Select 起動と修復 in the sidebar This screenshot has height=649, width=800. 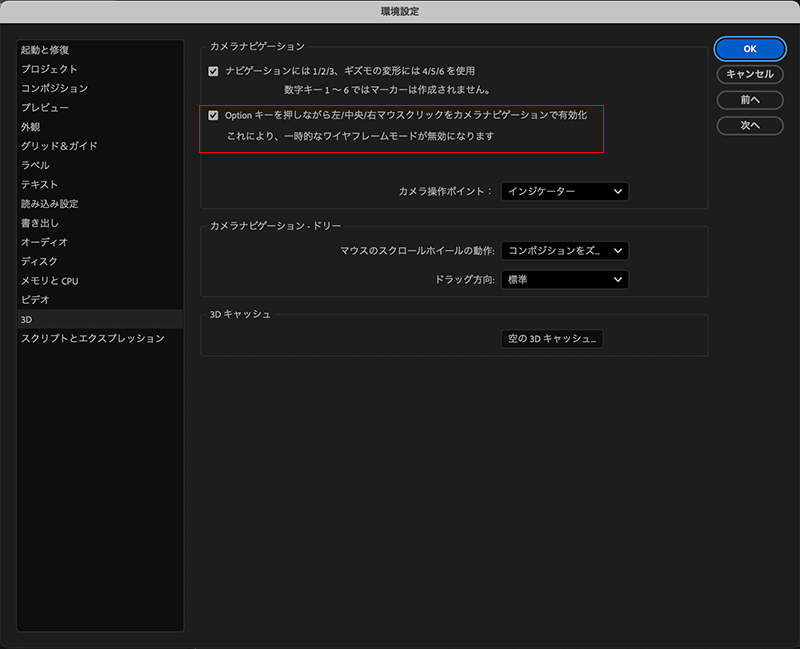point(45,50)
